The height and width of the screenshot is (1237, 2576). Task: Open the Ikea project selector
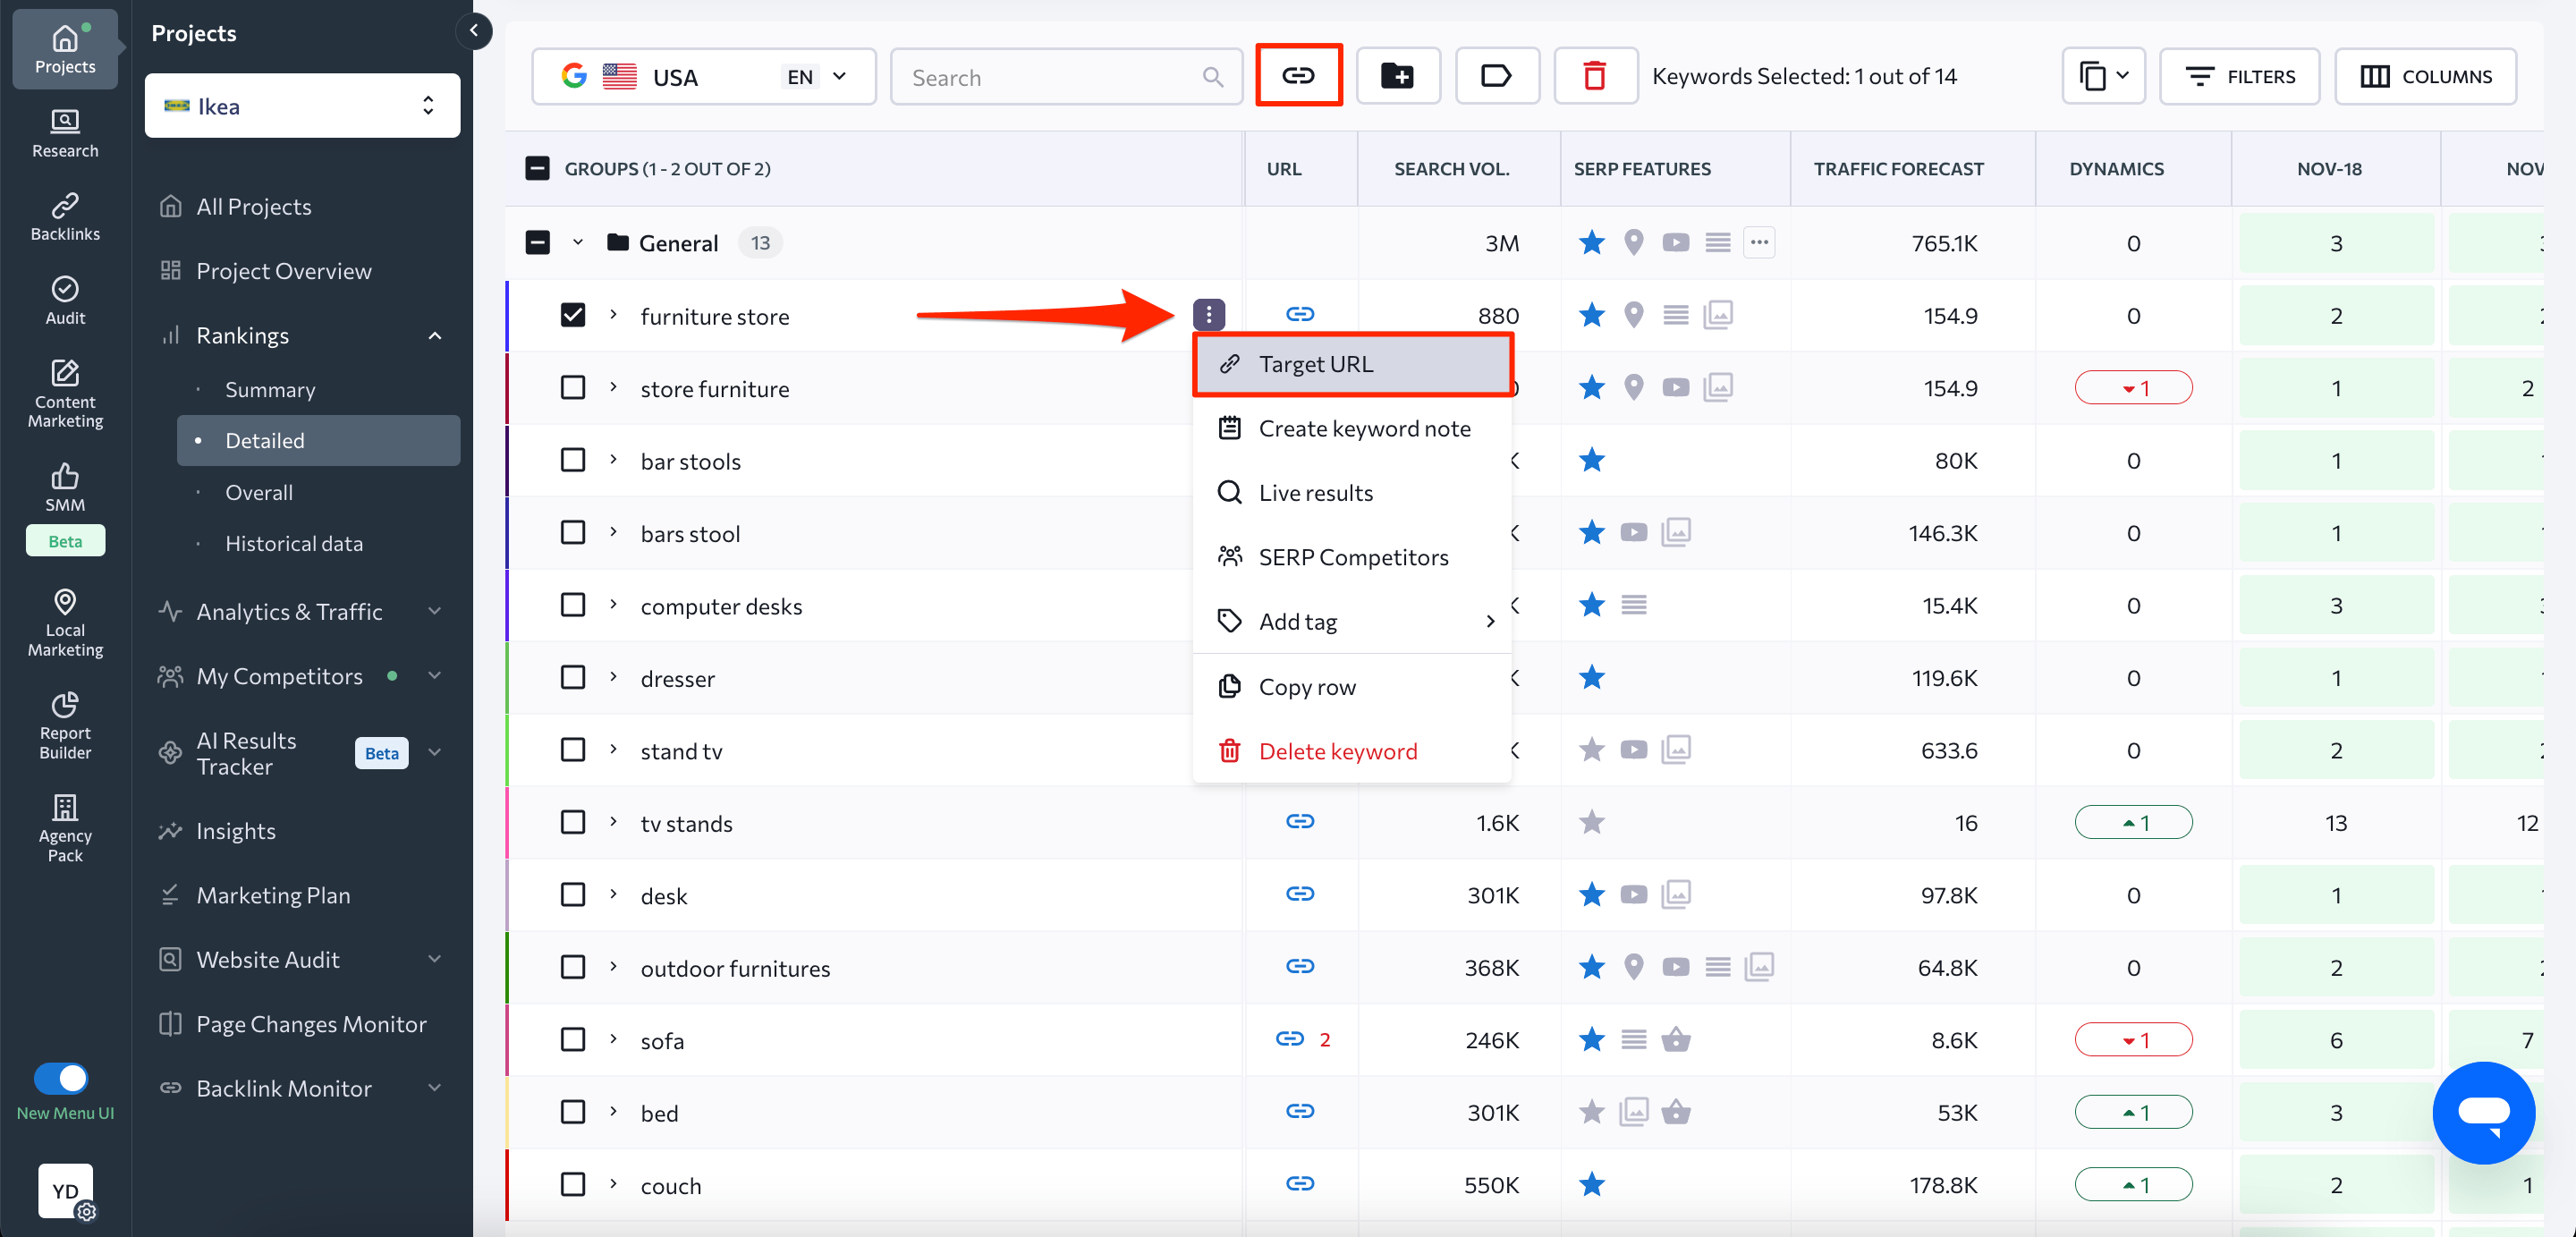coord(301,105)
